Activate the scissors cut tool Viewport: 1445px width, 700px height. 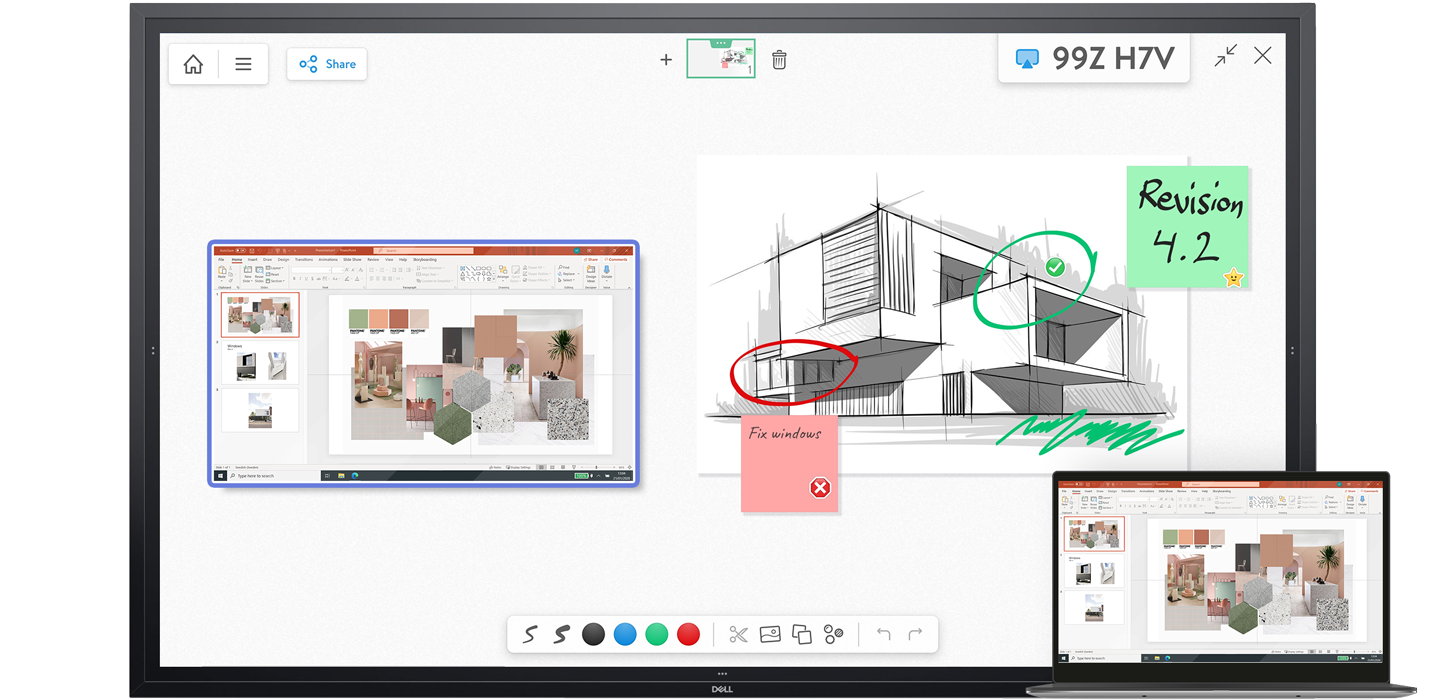[737, 634]
